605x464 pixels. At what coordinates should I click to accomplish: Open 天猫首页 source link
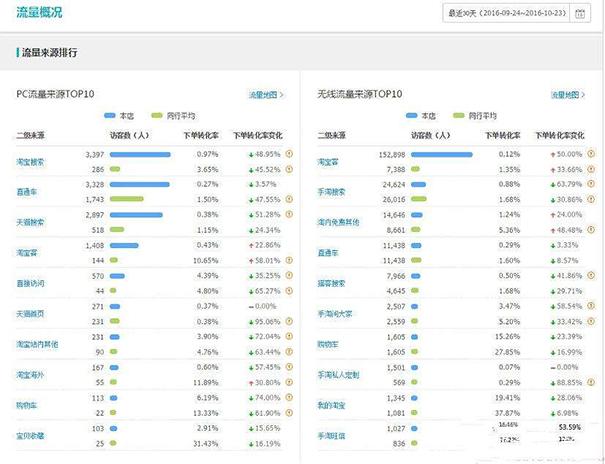pyautogui.click(x=30, y=314)
